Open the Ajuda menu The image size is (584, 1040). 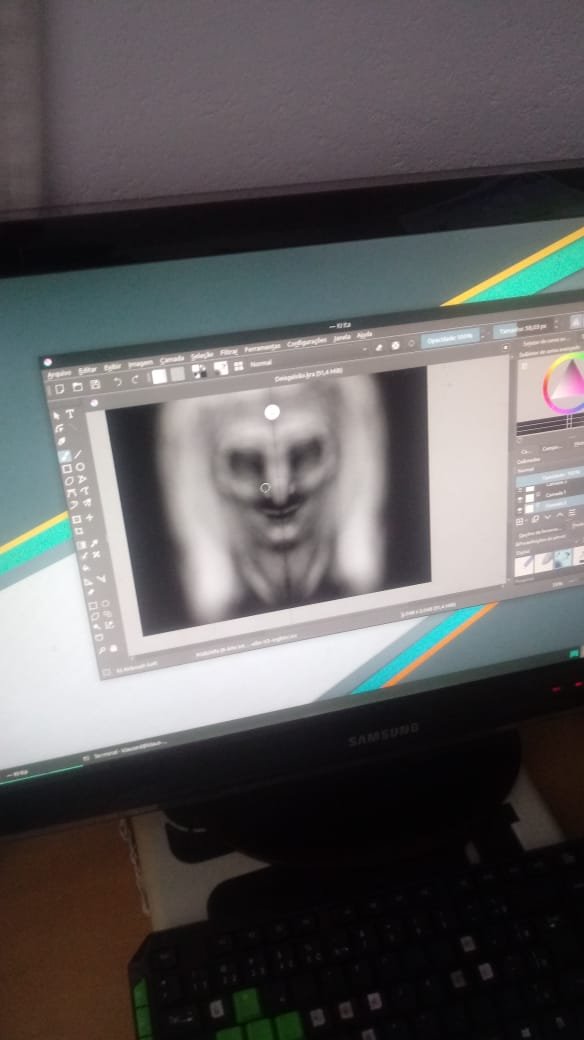tap(364, 335)
